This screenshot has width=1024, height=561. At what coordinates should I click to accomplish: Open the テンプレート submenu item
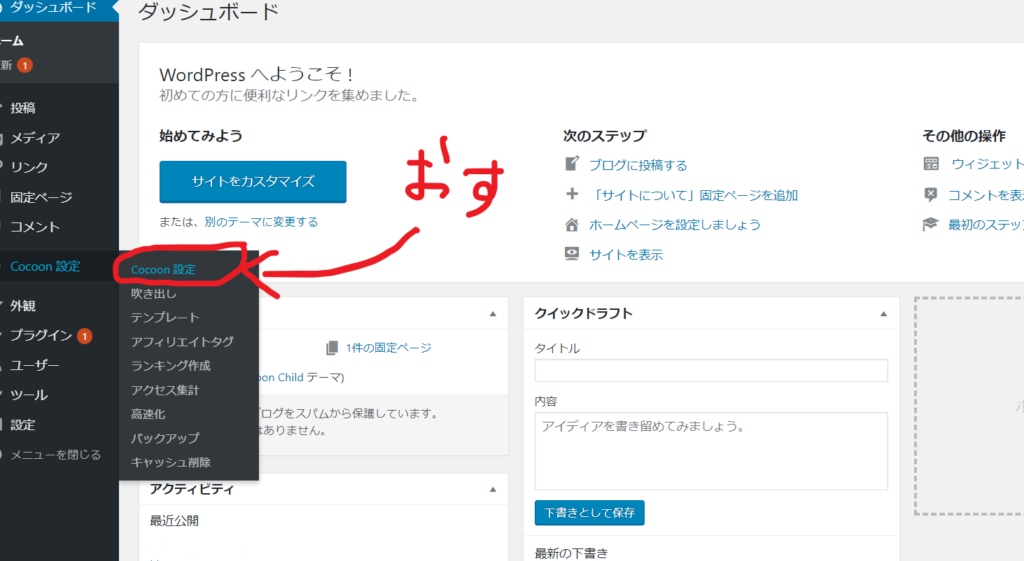(165, 317)
